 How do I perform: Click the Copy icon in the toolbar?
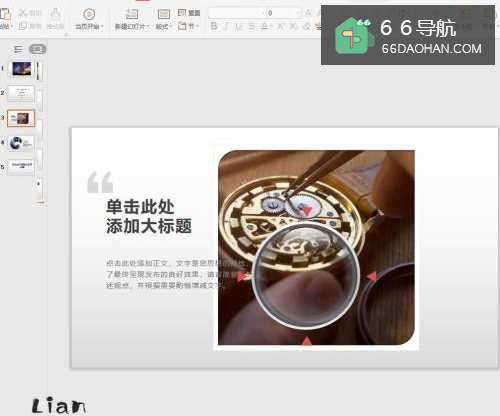click(x=23, y=26)
